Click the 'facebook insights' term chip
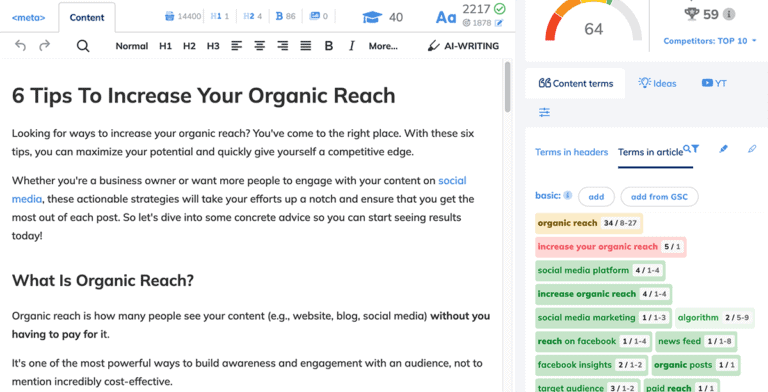768x392 pixels. 591,365
